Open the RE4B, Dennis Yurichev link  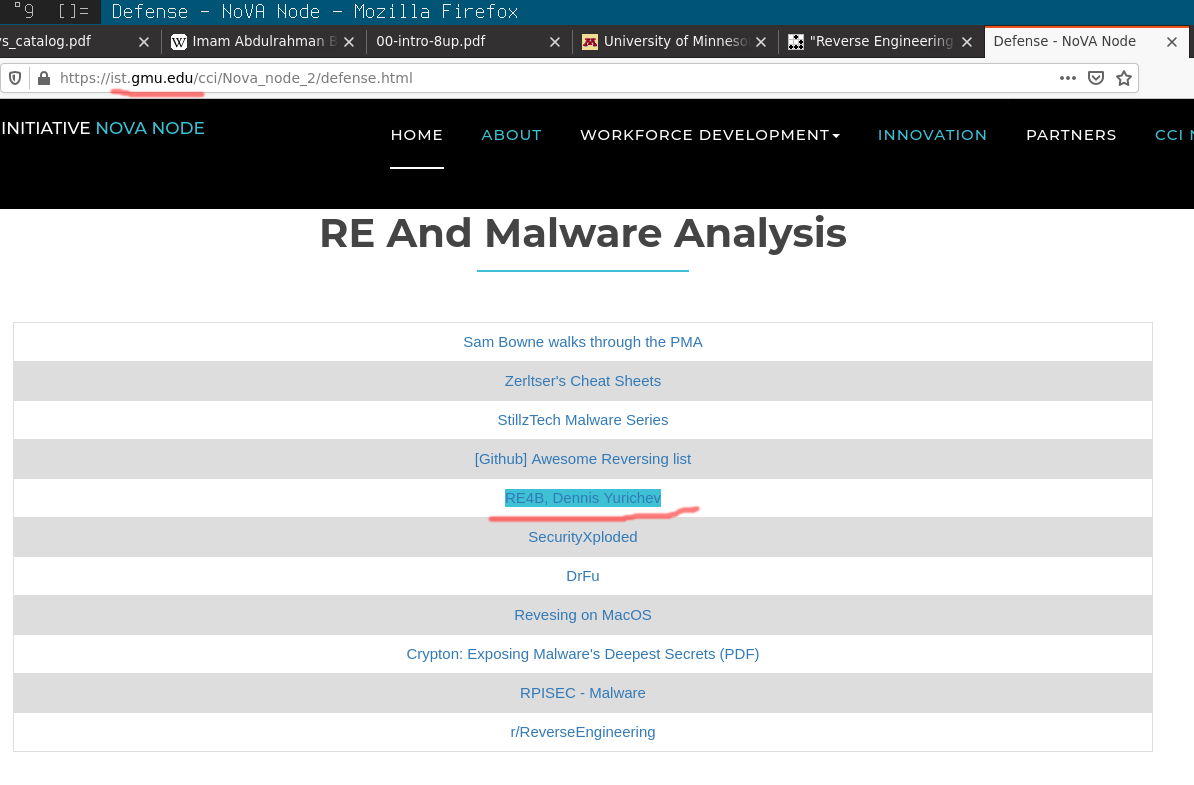(583, 498)
